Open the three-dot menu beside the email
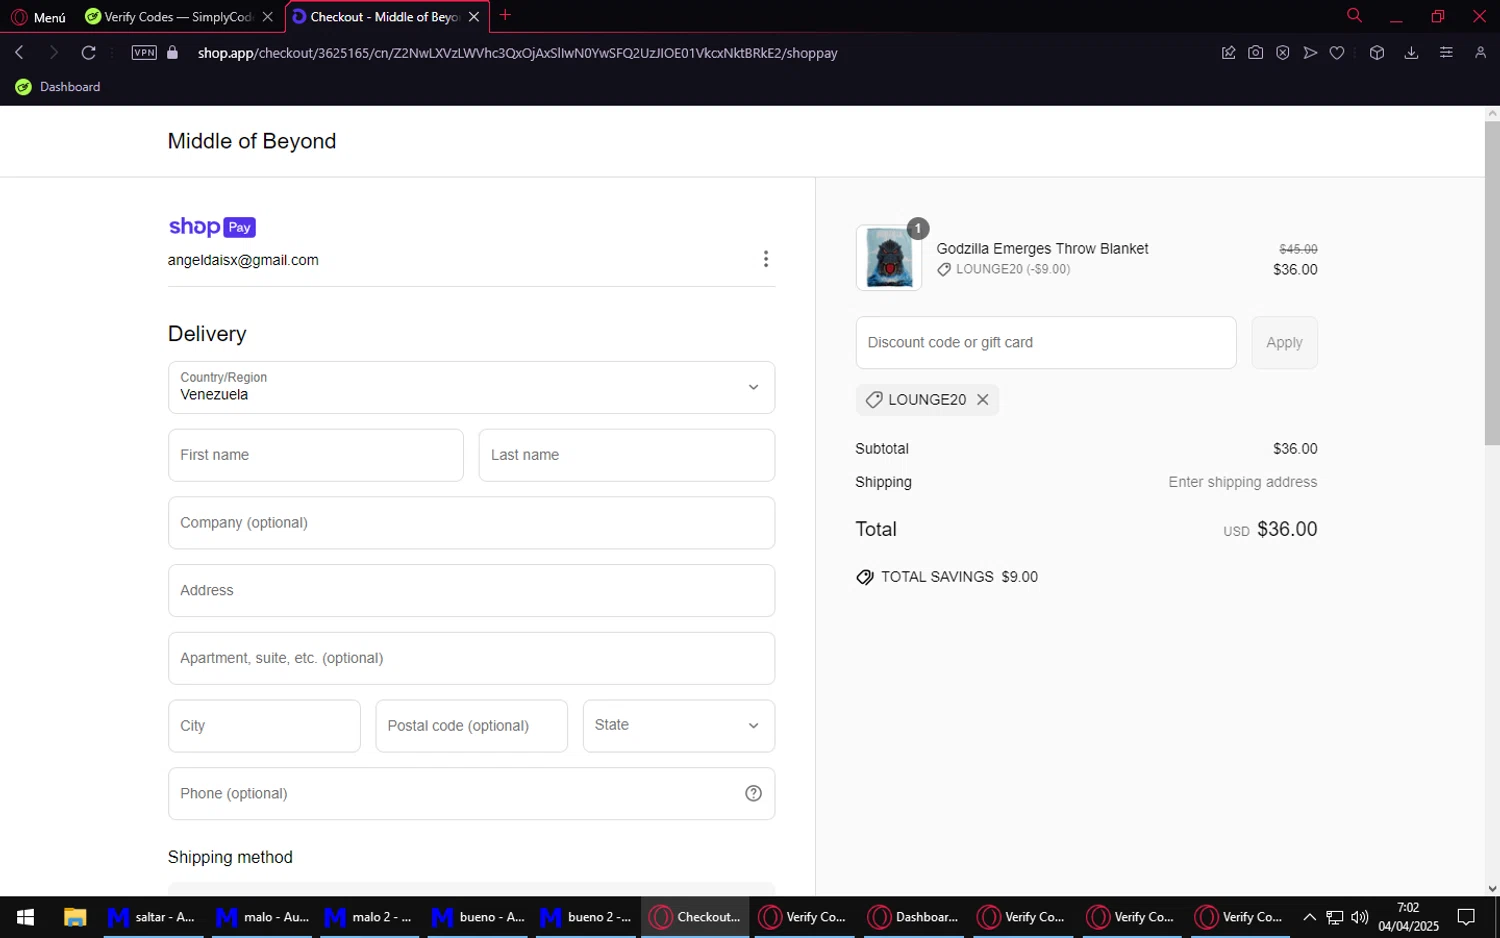This screenshot has width=1500, height=938. (x=766, y=259)
